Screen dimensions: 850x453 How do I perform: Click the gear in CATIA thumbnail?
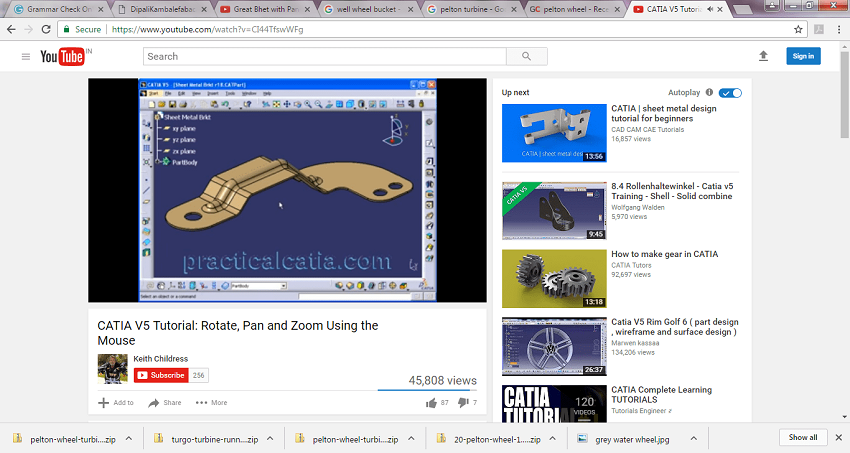pyautogui.click(x=554, y=279)
